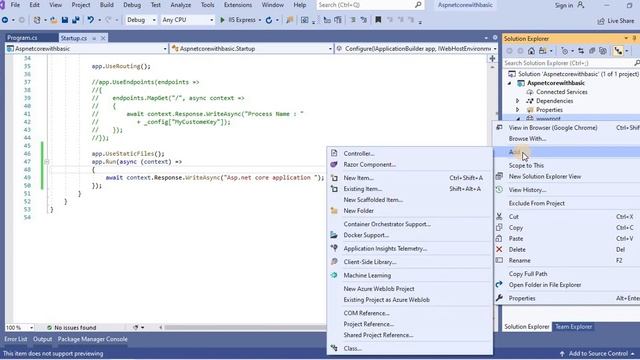This screenshot has height=360, width=640.
Task: Click the Save file toolbar icon
Action: click(x=65, y=20)
